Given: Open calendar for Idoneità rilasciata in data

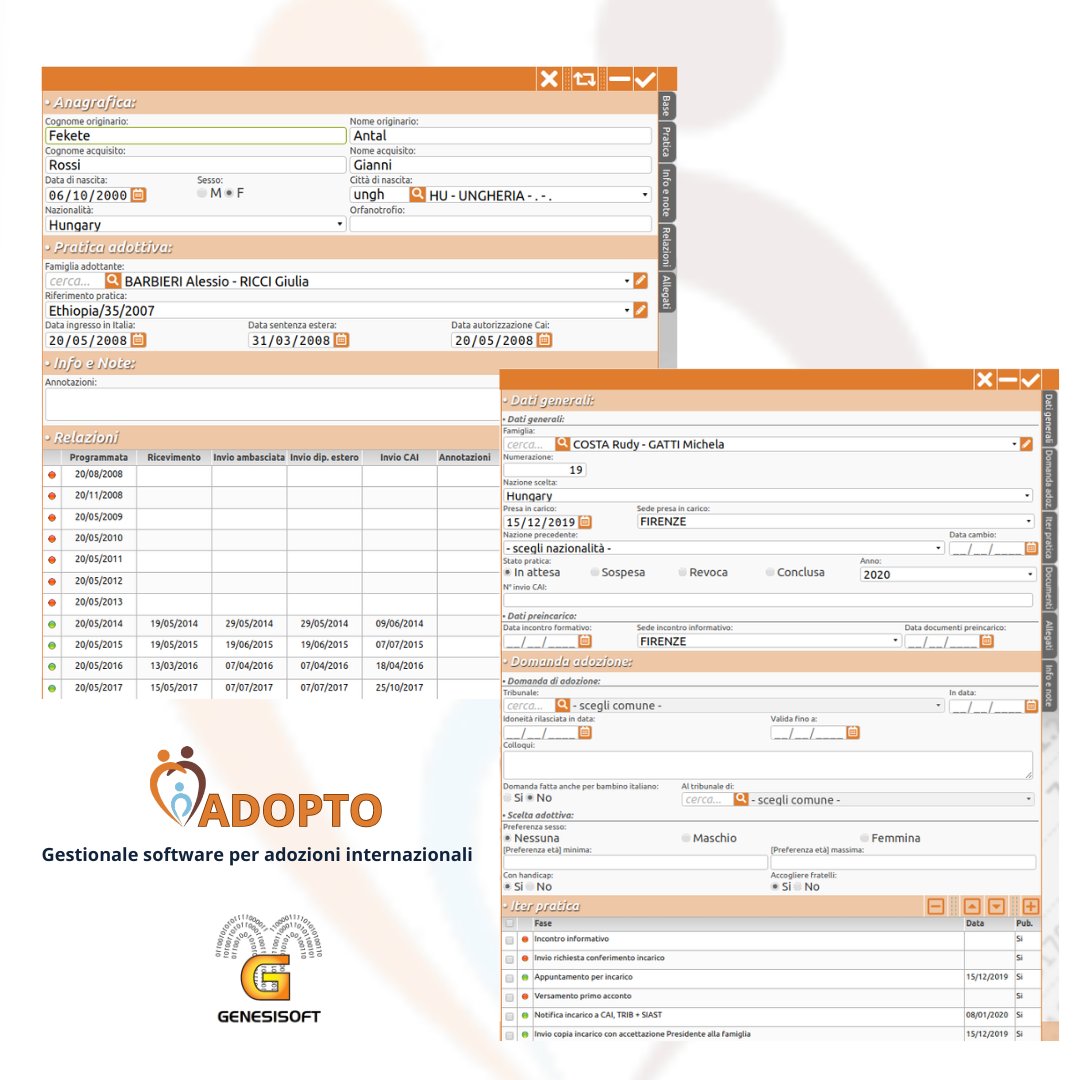Looking at the screenshot, I should click(585, 732).
